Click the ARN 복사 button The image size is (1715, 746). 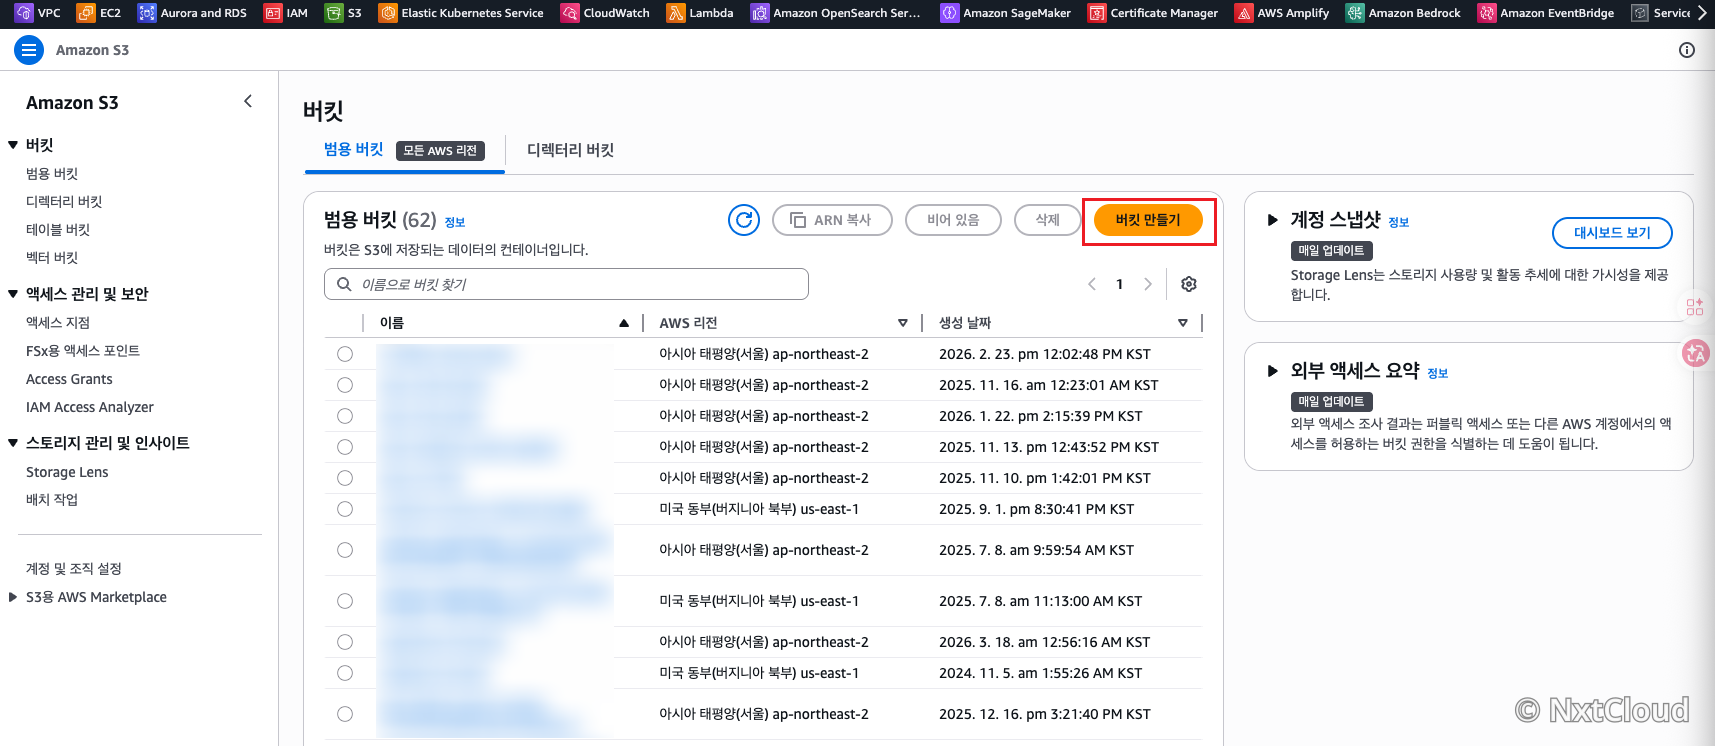832,220
